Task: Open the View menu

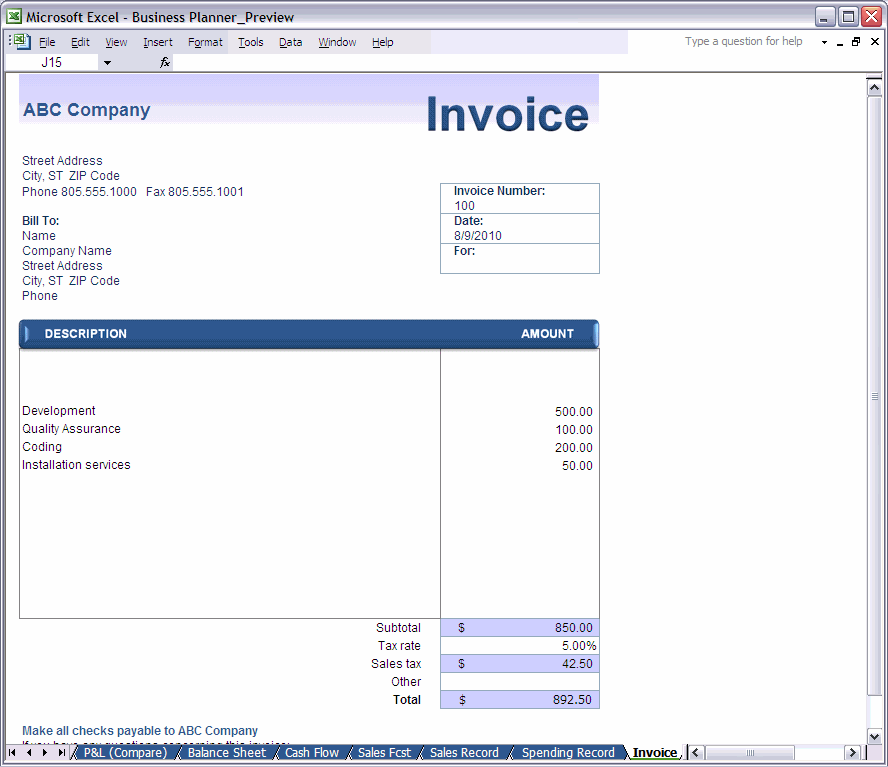Action: [116, 42]
